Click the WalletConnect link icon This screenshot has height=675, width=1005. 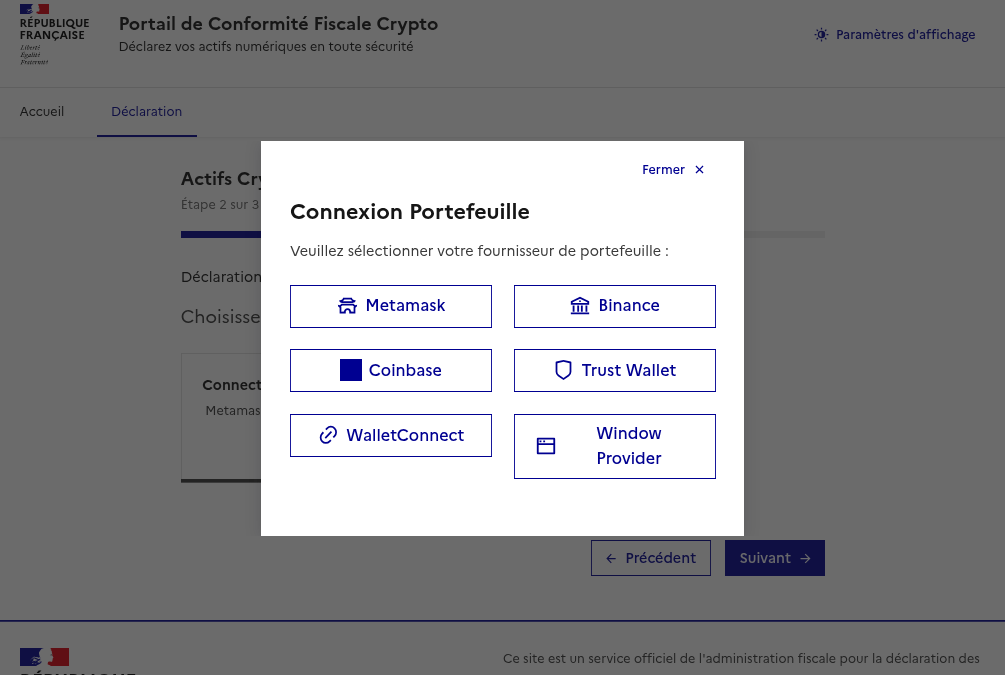pyautogui.click(x=328, y=435)
